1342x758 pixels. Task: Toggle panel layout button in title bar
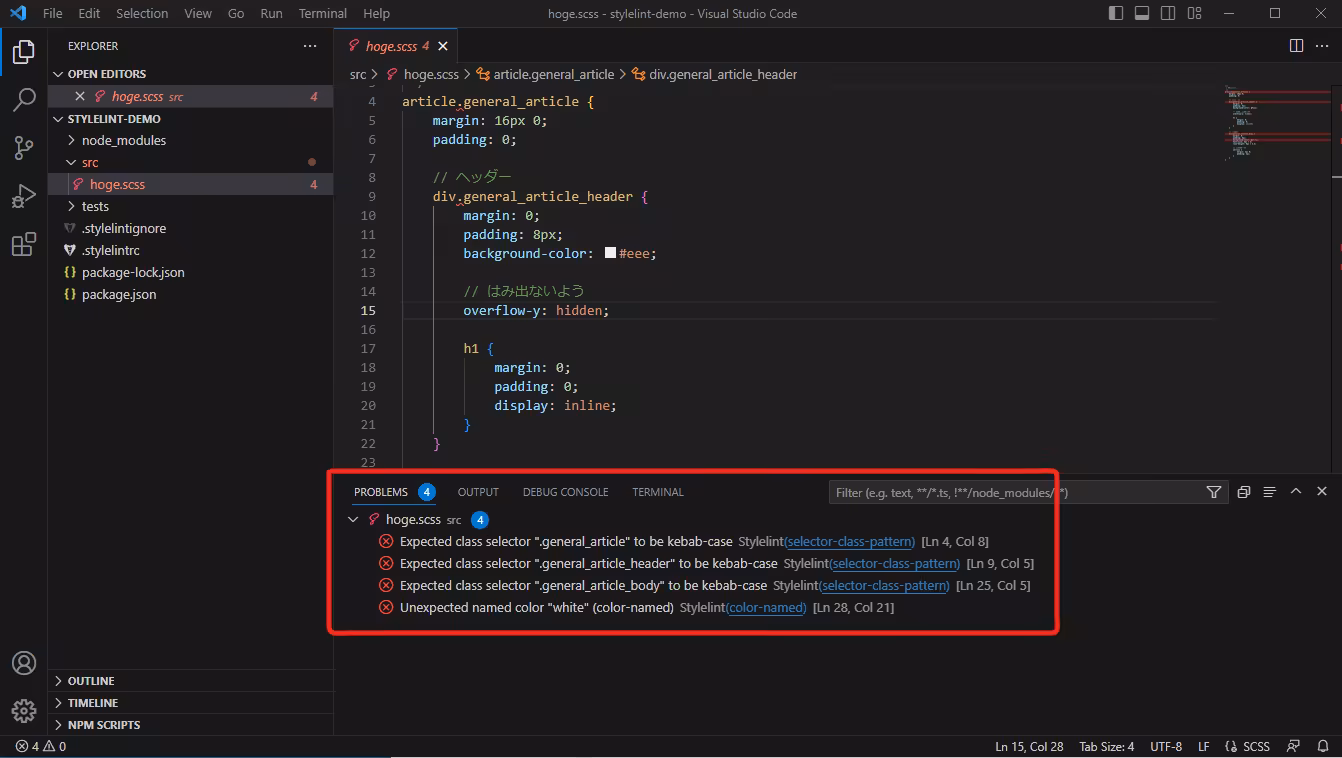point(1143,13)
